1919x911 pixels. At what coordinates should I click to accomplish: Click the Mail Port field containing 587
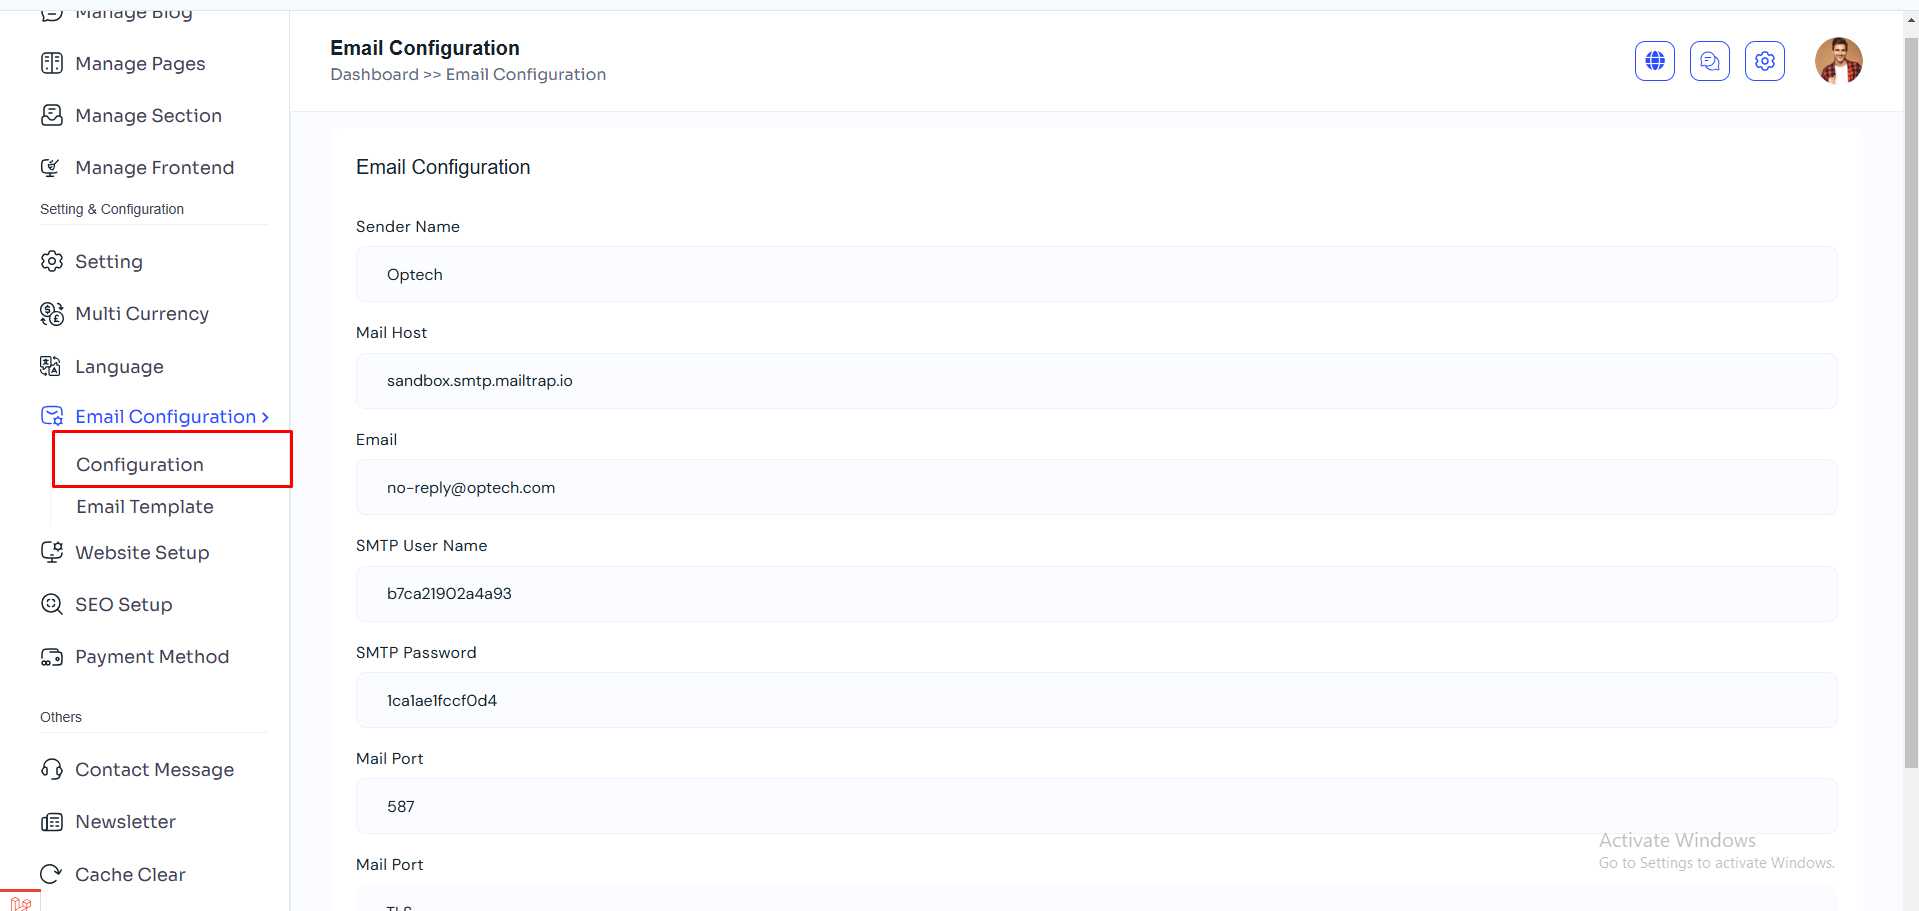pyautogui.click(x=1096, y=806)
